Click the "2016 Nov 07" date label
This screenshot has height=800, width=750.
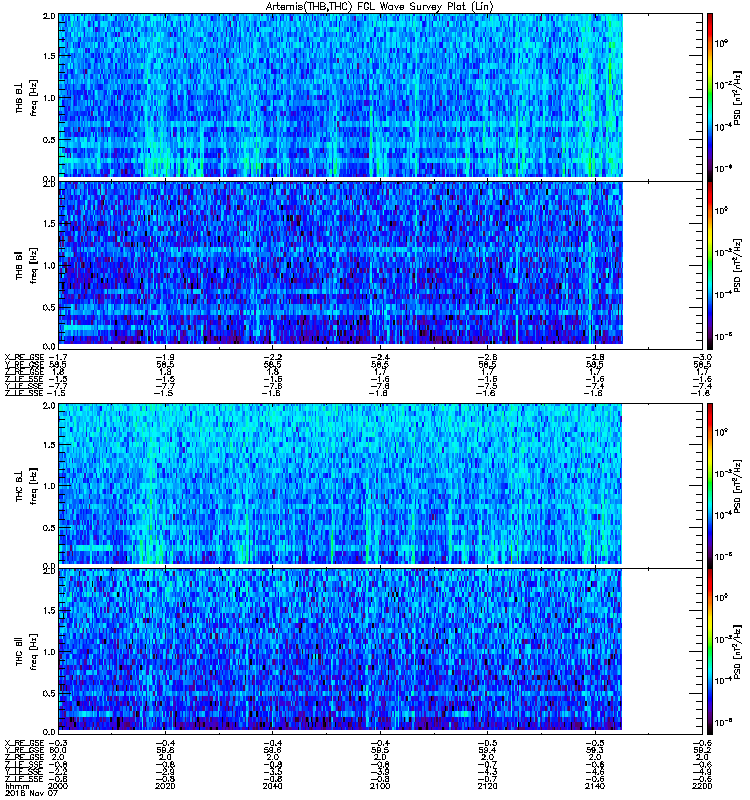(32, 793)
